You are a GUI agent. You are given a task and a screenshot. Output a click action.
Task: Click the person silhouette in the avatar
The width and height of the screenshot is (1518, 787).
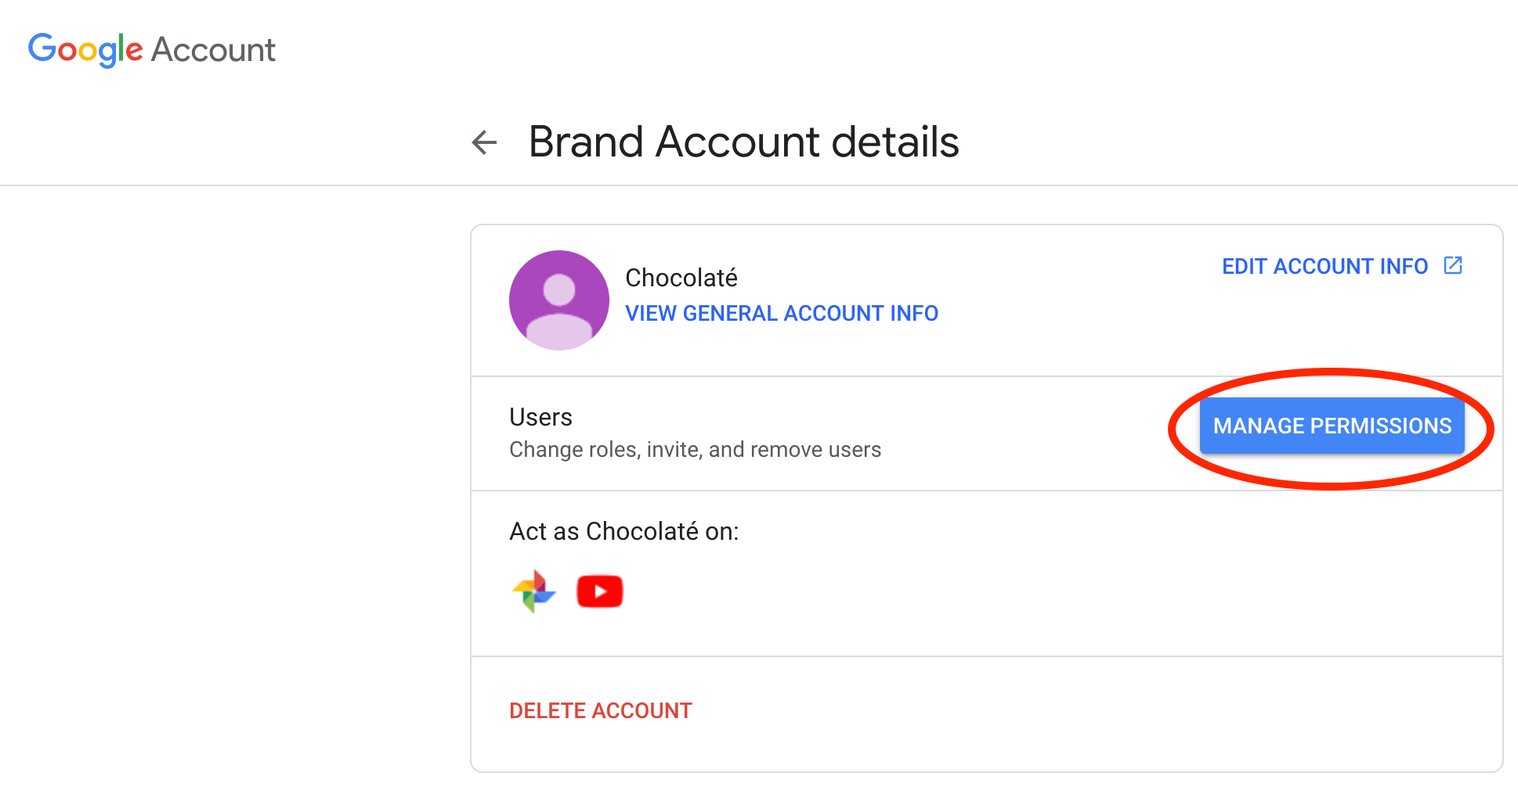pyautogui.click(x=559, y=308)
